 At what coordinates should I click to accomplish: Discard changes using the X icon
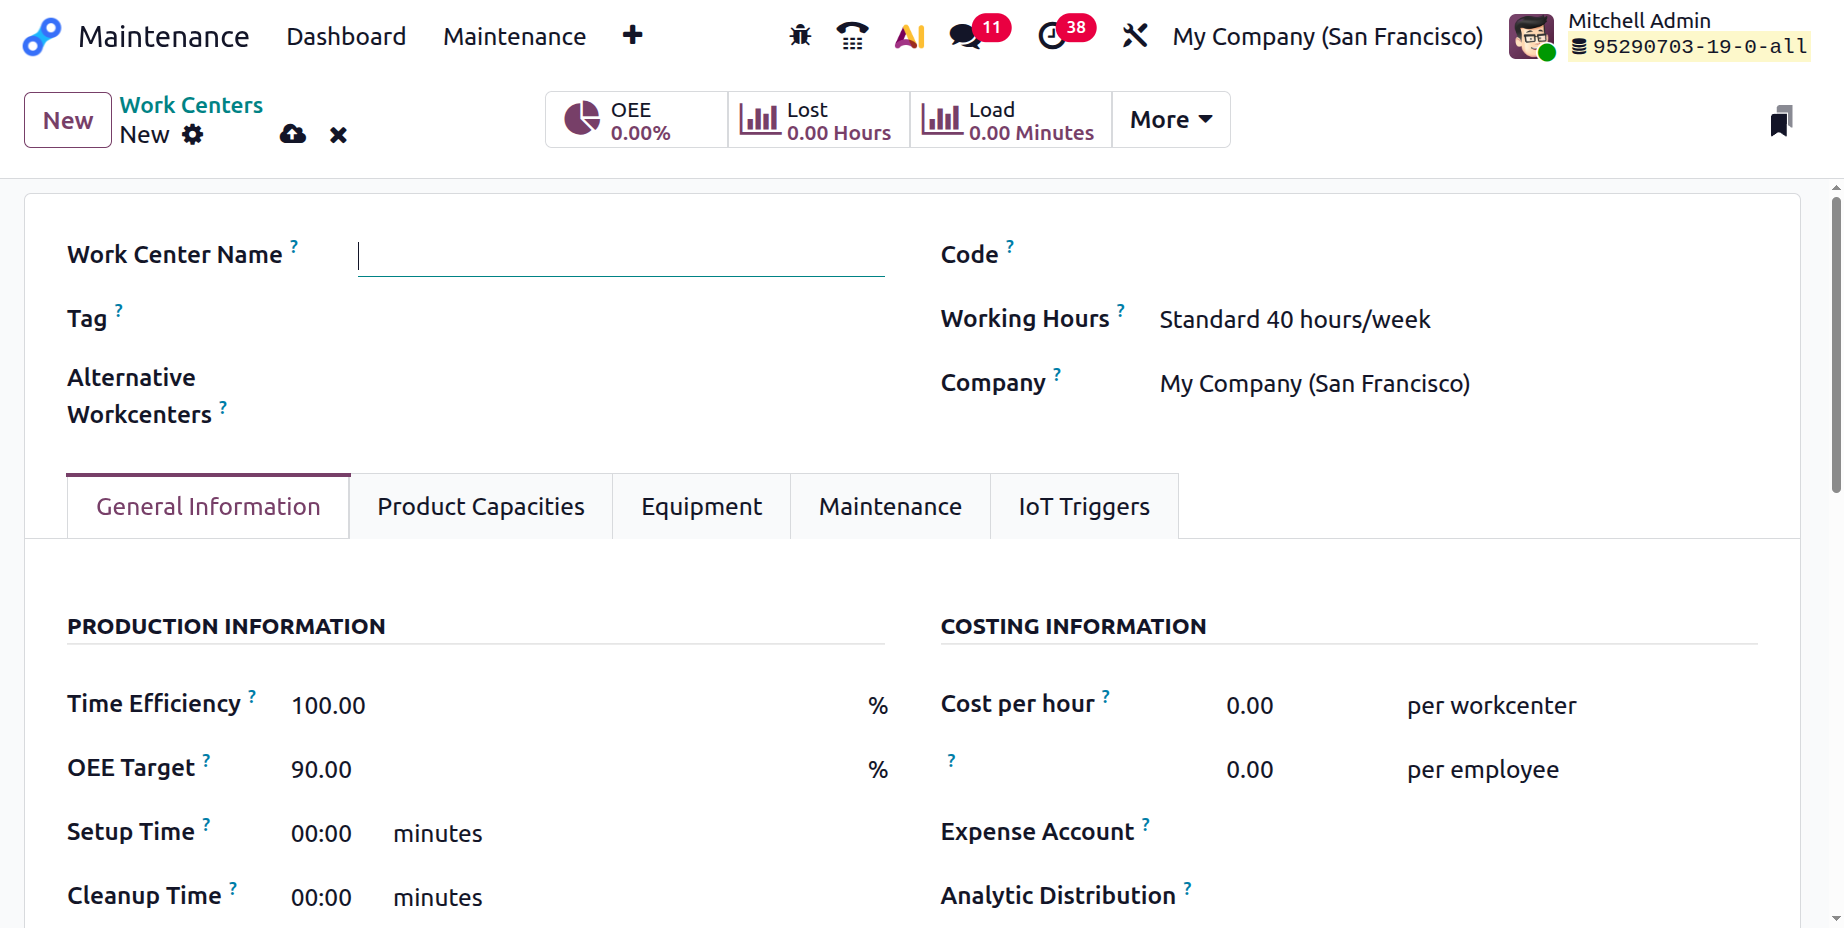pyautogui.click(x=338, y=134)
